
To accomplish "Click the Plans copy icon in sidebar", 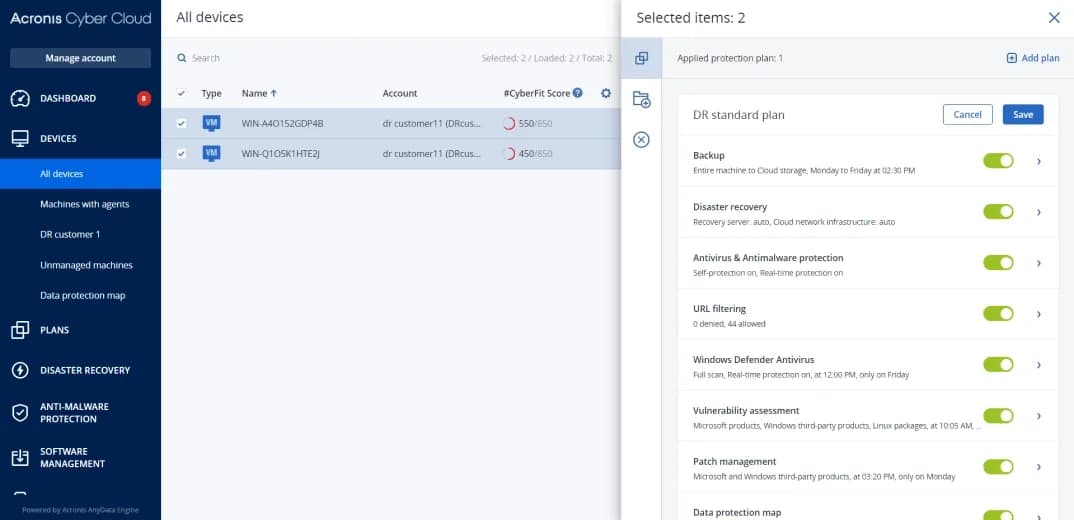I will [20, 330].
